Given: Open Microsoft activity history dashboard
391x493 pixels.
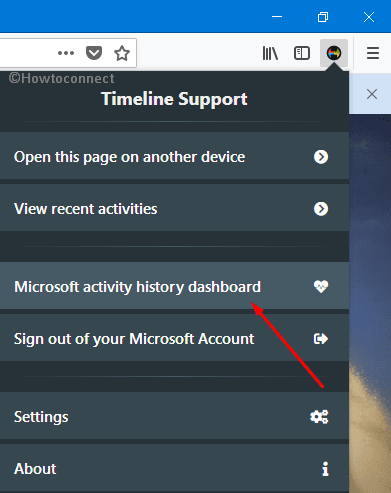Looking at the screenshot, I should [174, 286].
